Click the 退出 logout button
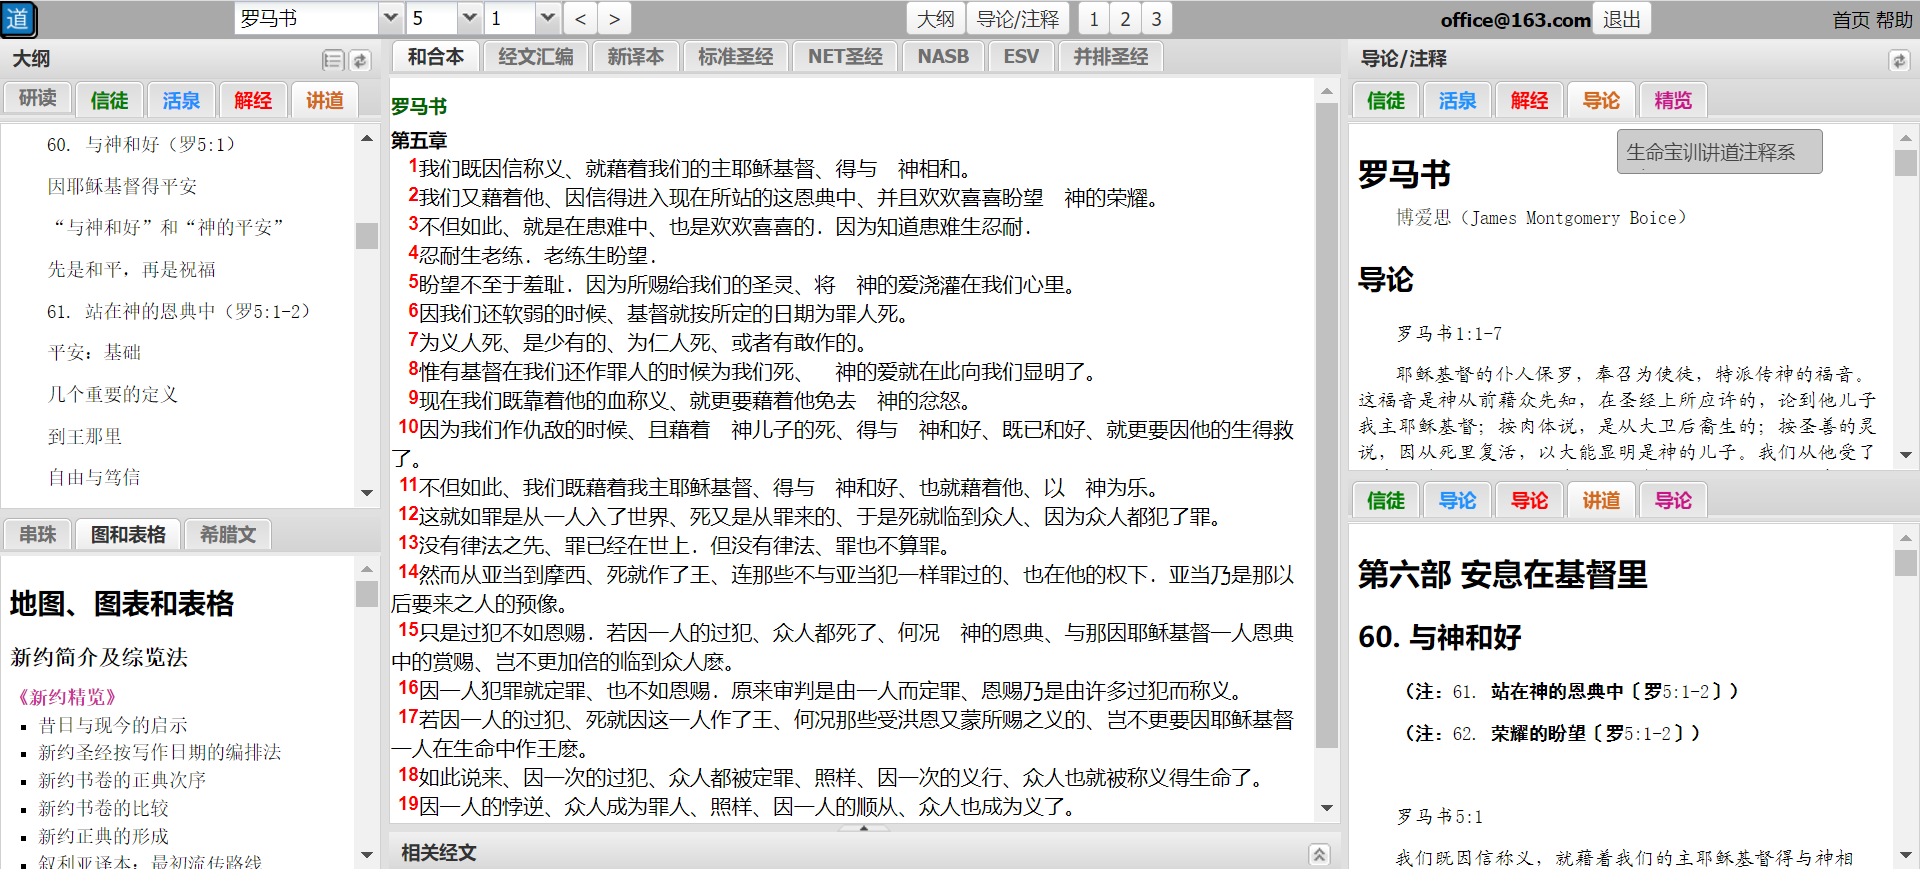The width and height of the screenshot is (1920, 869). (1621, 19)
